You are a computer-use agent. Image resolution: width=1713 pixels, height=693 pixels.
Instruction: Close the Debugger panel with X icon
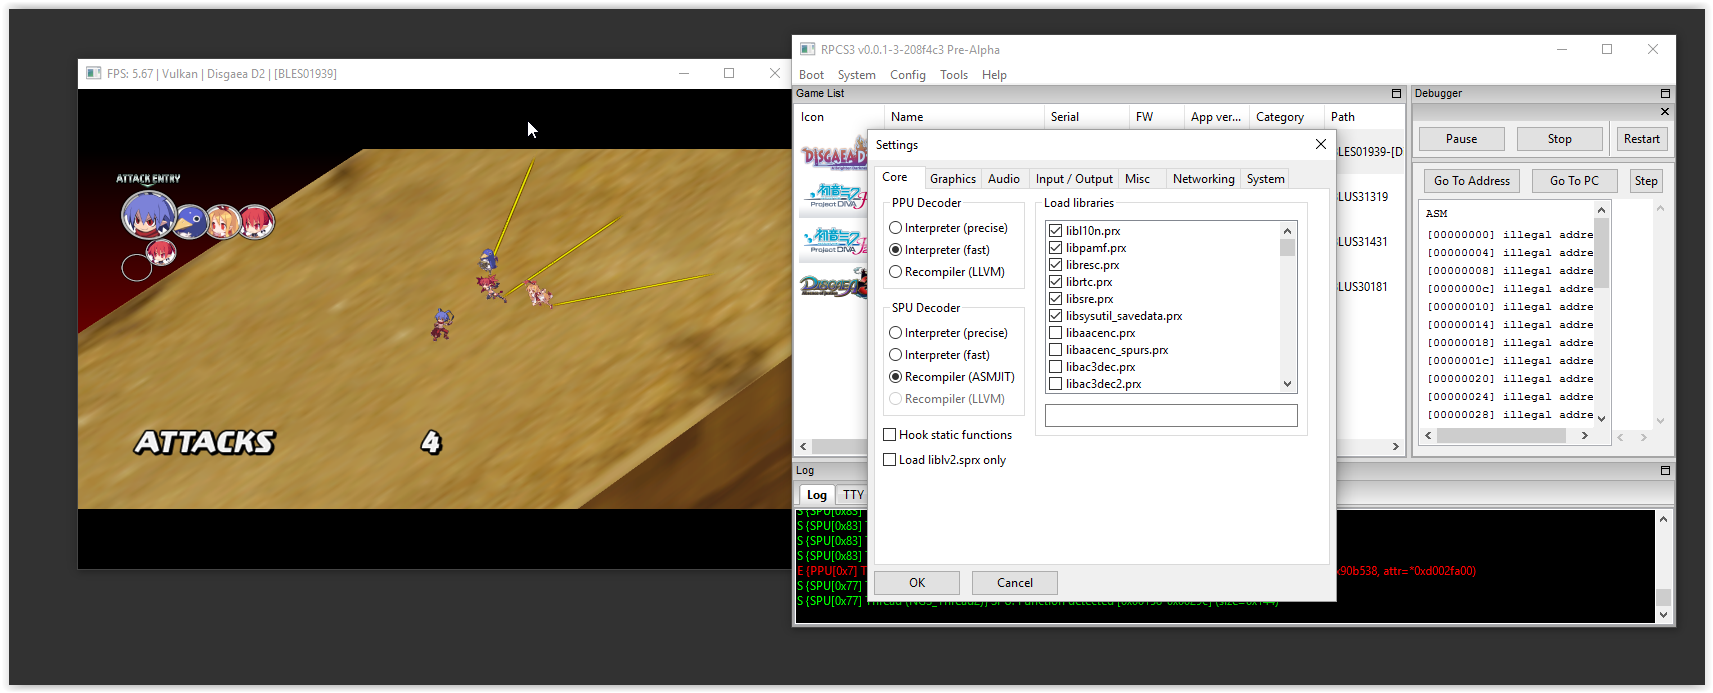tap(1665, 112)
